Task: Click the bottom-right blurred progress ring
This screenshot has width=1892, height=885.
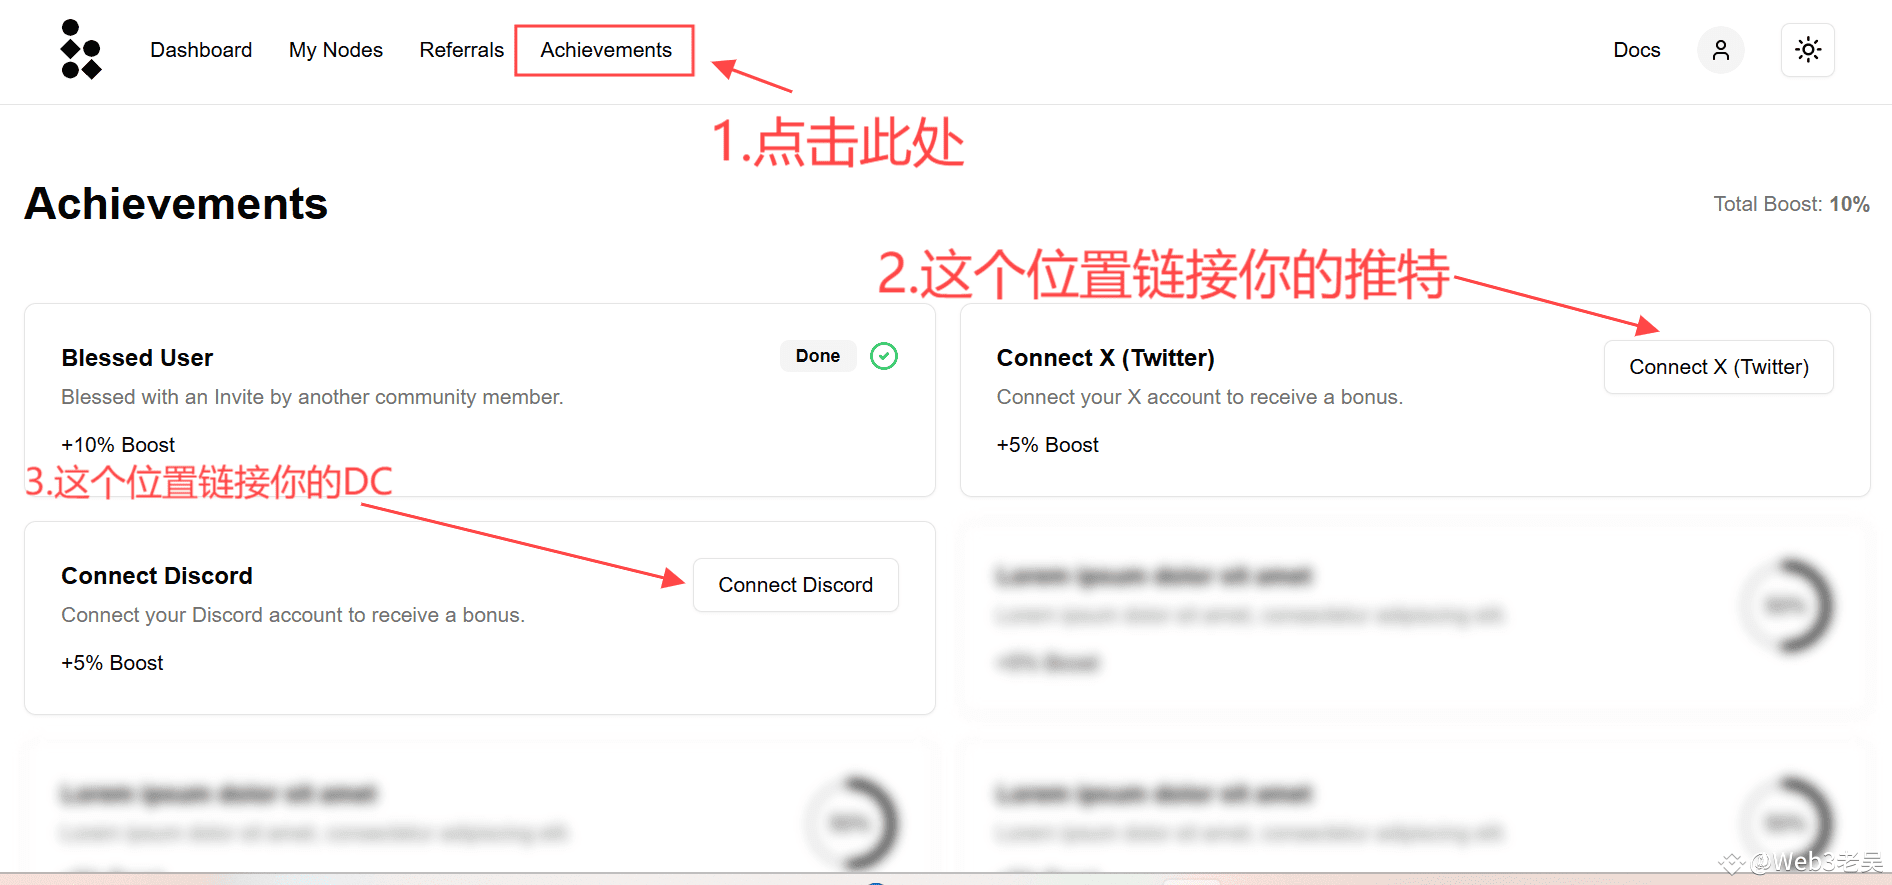Action: coord(1786,823)
